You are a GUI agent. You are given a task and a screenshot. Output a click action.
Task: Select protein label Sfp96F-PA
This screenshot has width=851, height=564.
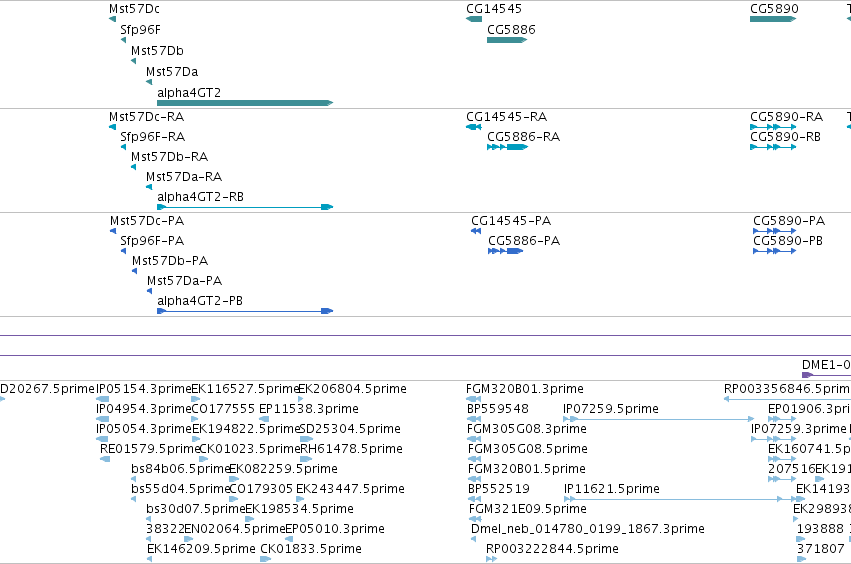point(152,241)
